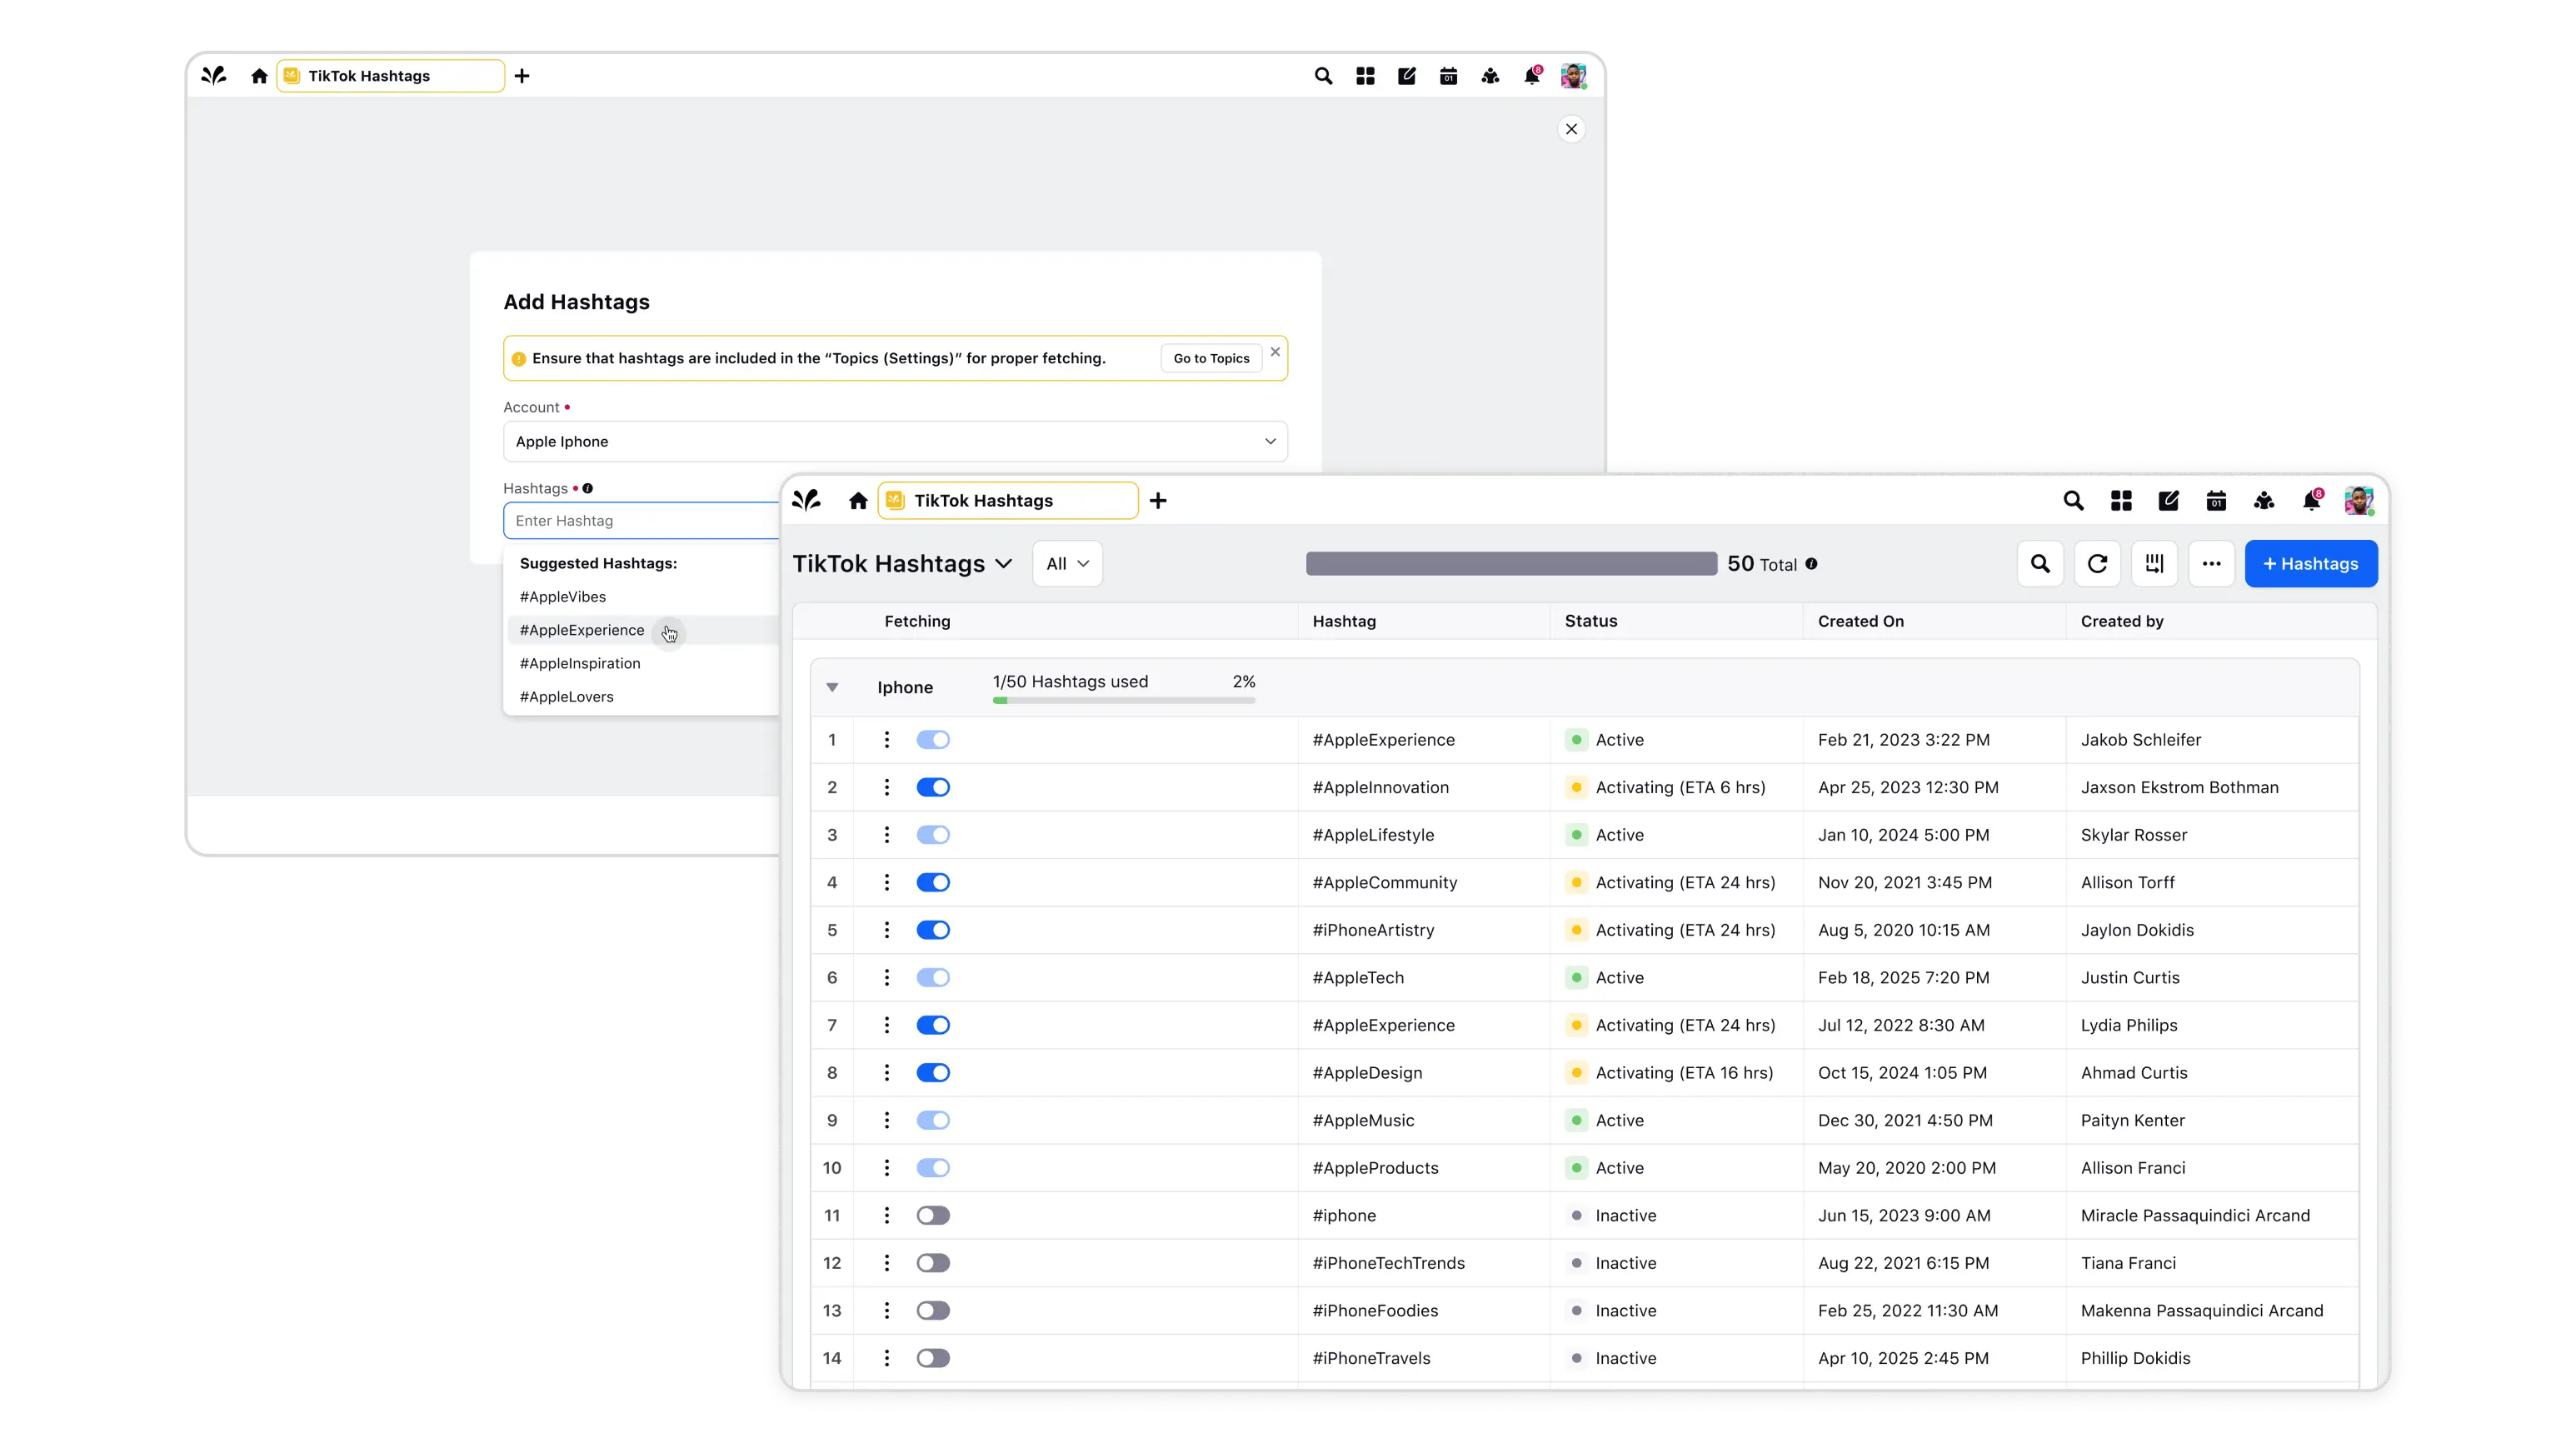Viewport: 2576px width, 1443px height.
Task: Click the Go to Topics button
Action: (x=1211, y=358)
